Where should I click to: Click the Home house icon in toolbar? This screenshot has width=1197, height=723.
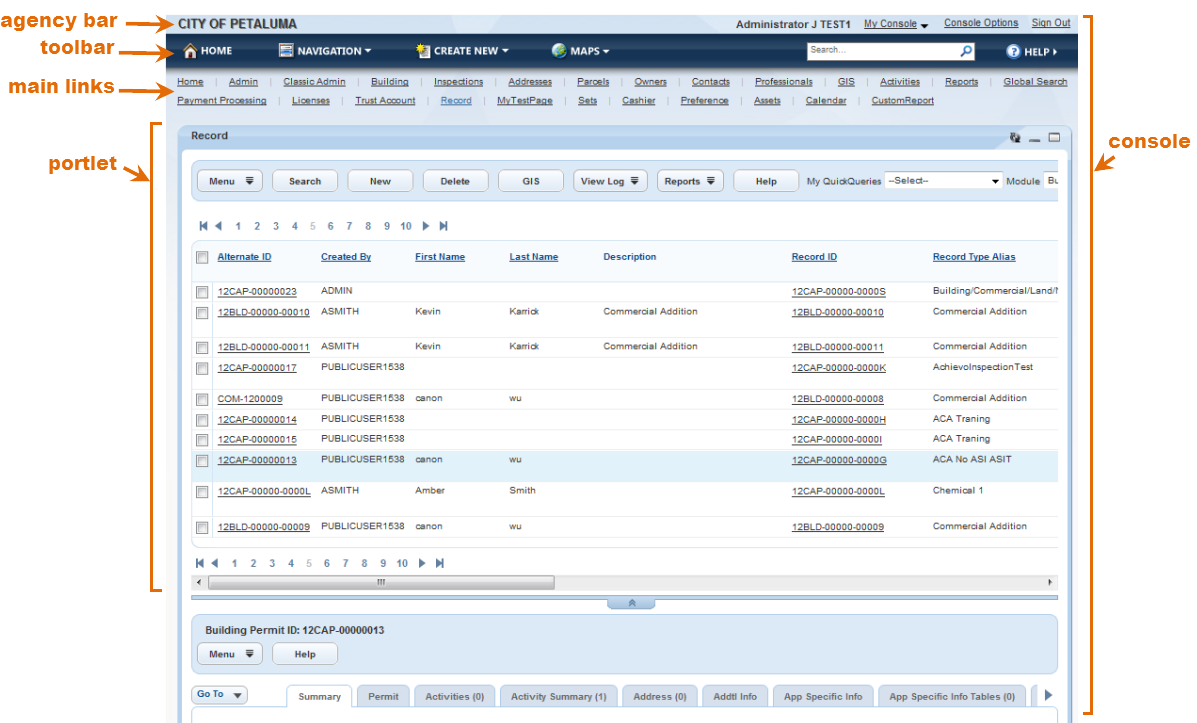pyautogui.click(x=190, y=51)
